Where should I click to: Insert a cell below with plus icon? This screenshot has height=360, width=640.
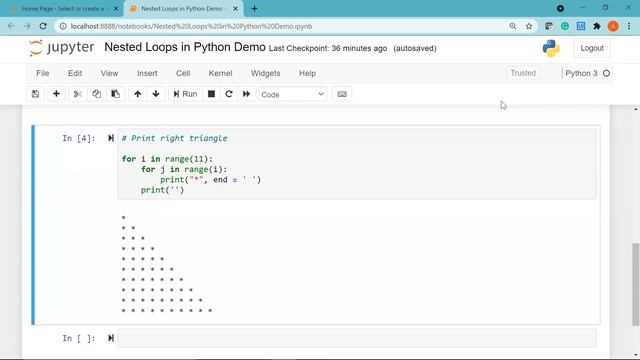(56, 94)
